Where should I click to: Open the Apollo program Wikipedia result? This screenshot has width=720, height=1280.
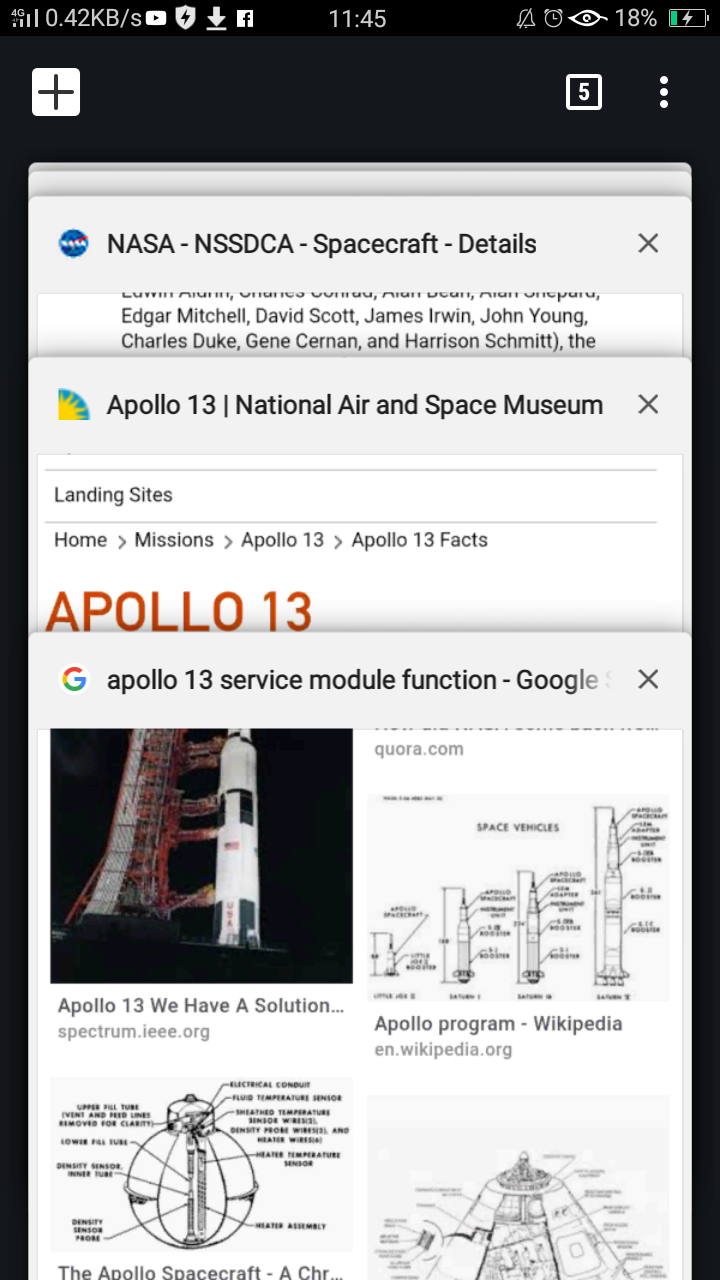click(499, 1023)
